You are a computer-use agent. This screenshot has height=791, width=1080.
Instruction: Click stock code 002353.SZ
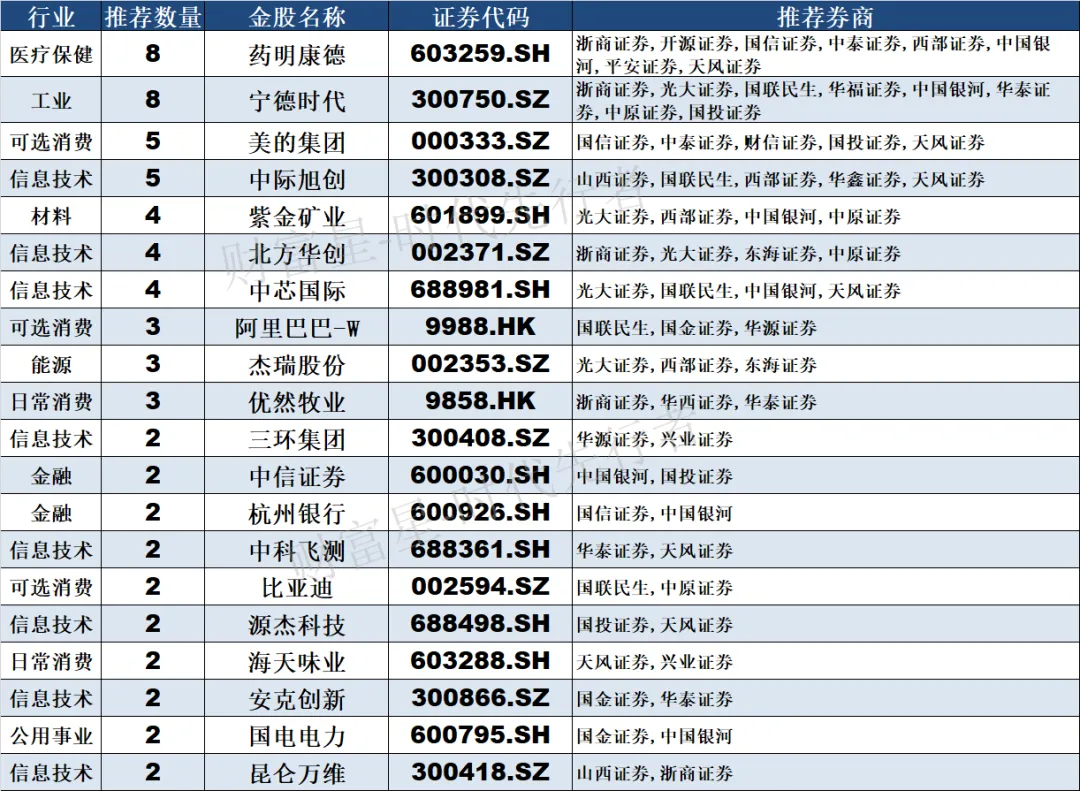[x=480, y=365]
